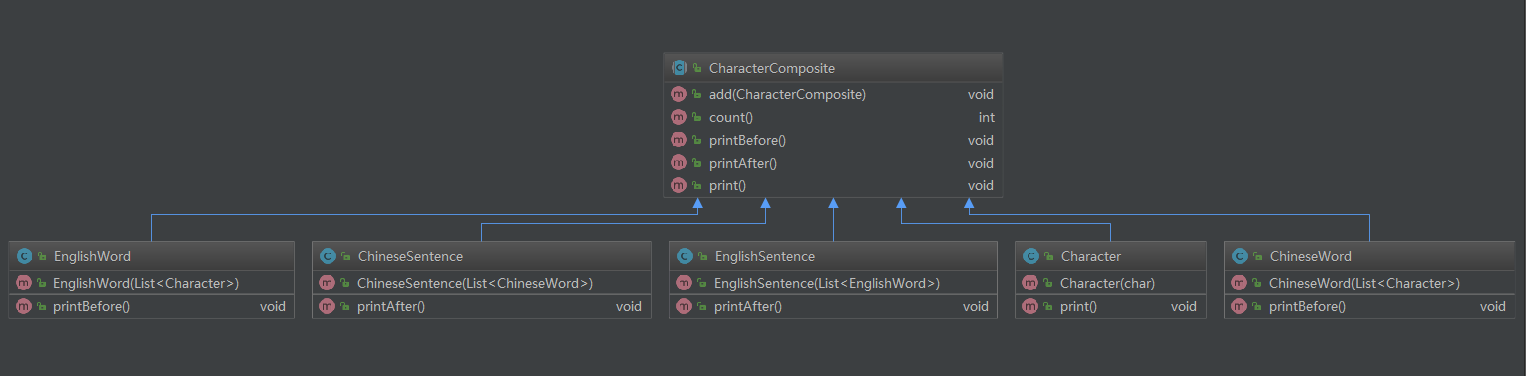Click the EnglishWord class icon
This screenshot has height=376, width=1526.
point(24,256)
